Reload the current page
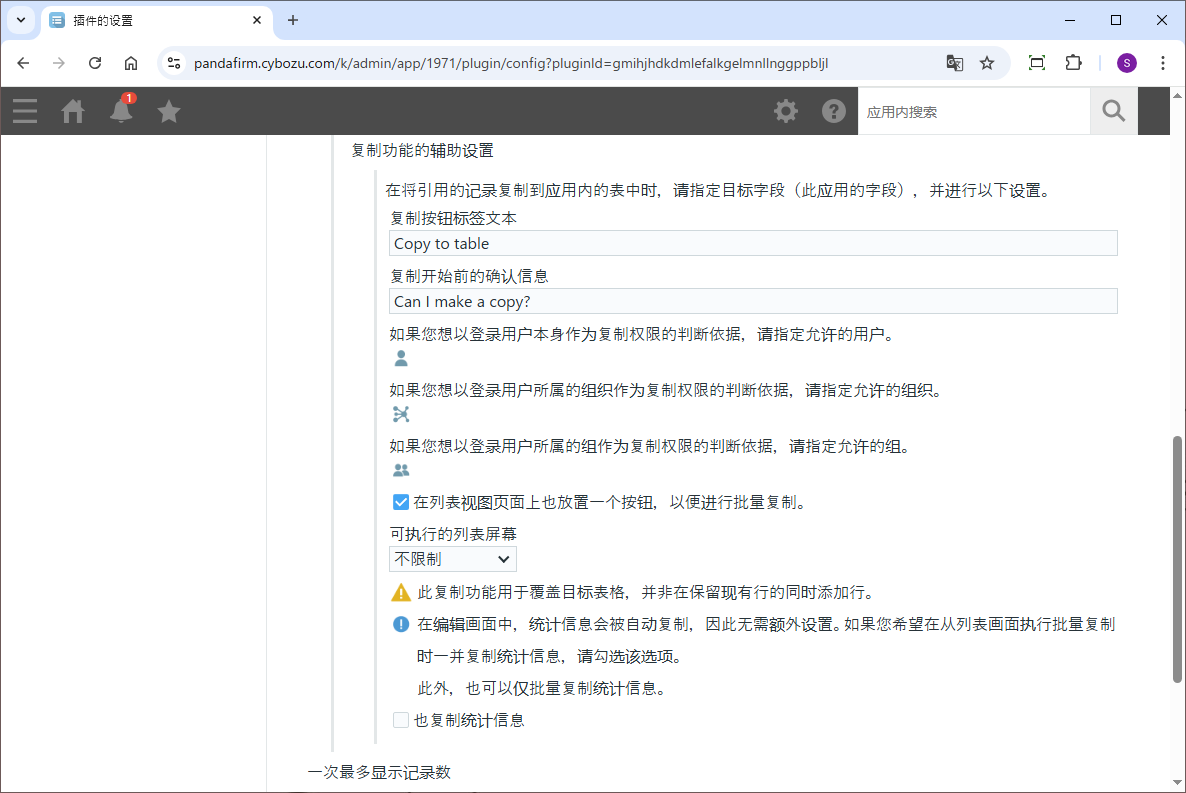This screenshot has width=1186, height=793. (95, 63)
